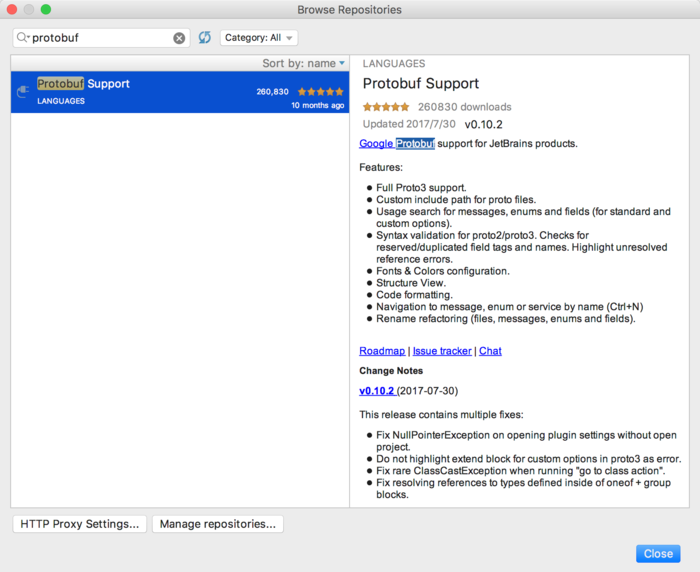Click the plugin icon of Protobuf Support
700x572 pixels.
pyautogui.click(x=23, y=92)
